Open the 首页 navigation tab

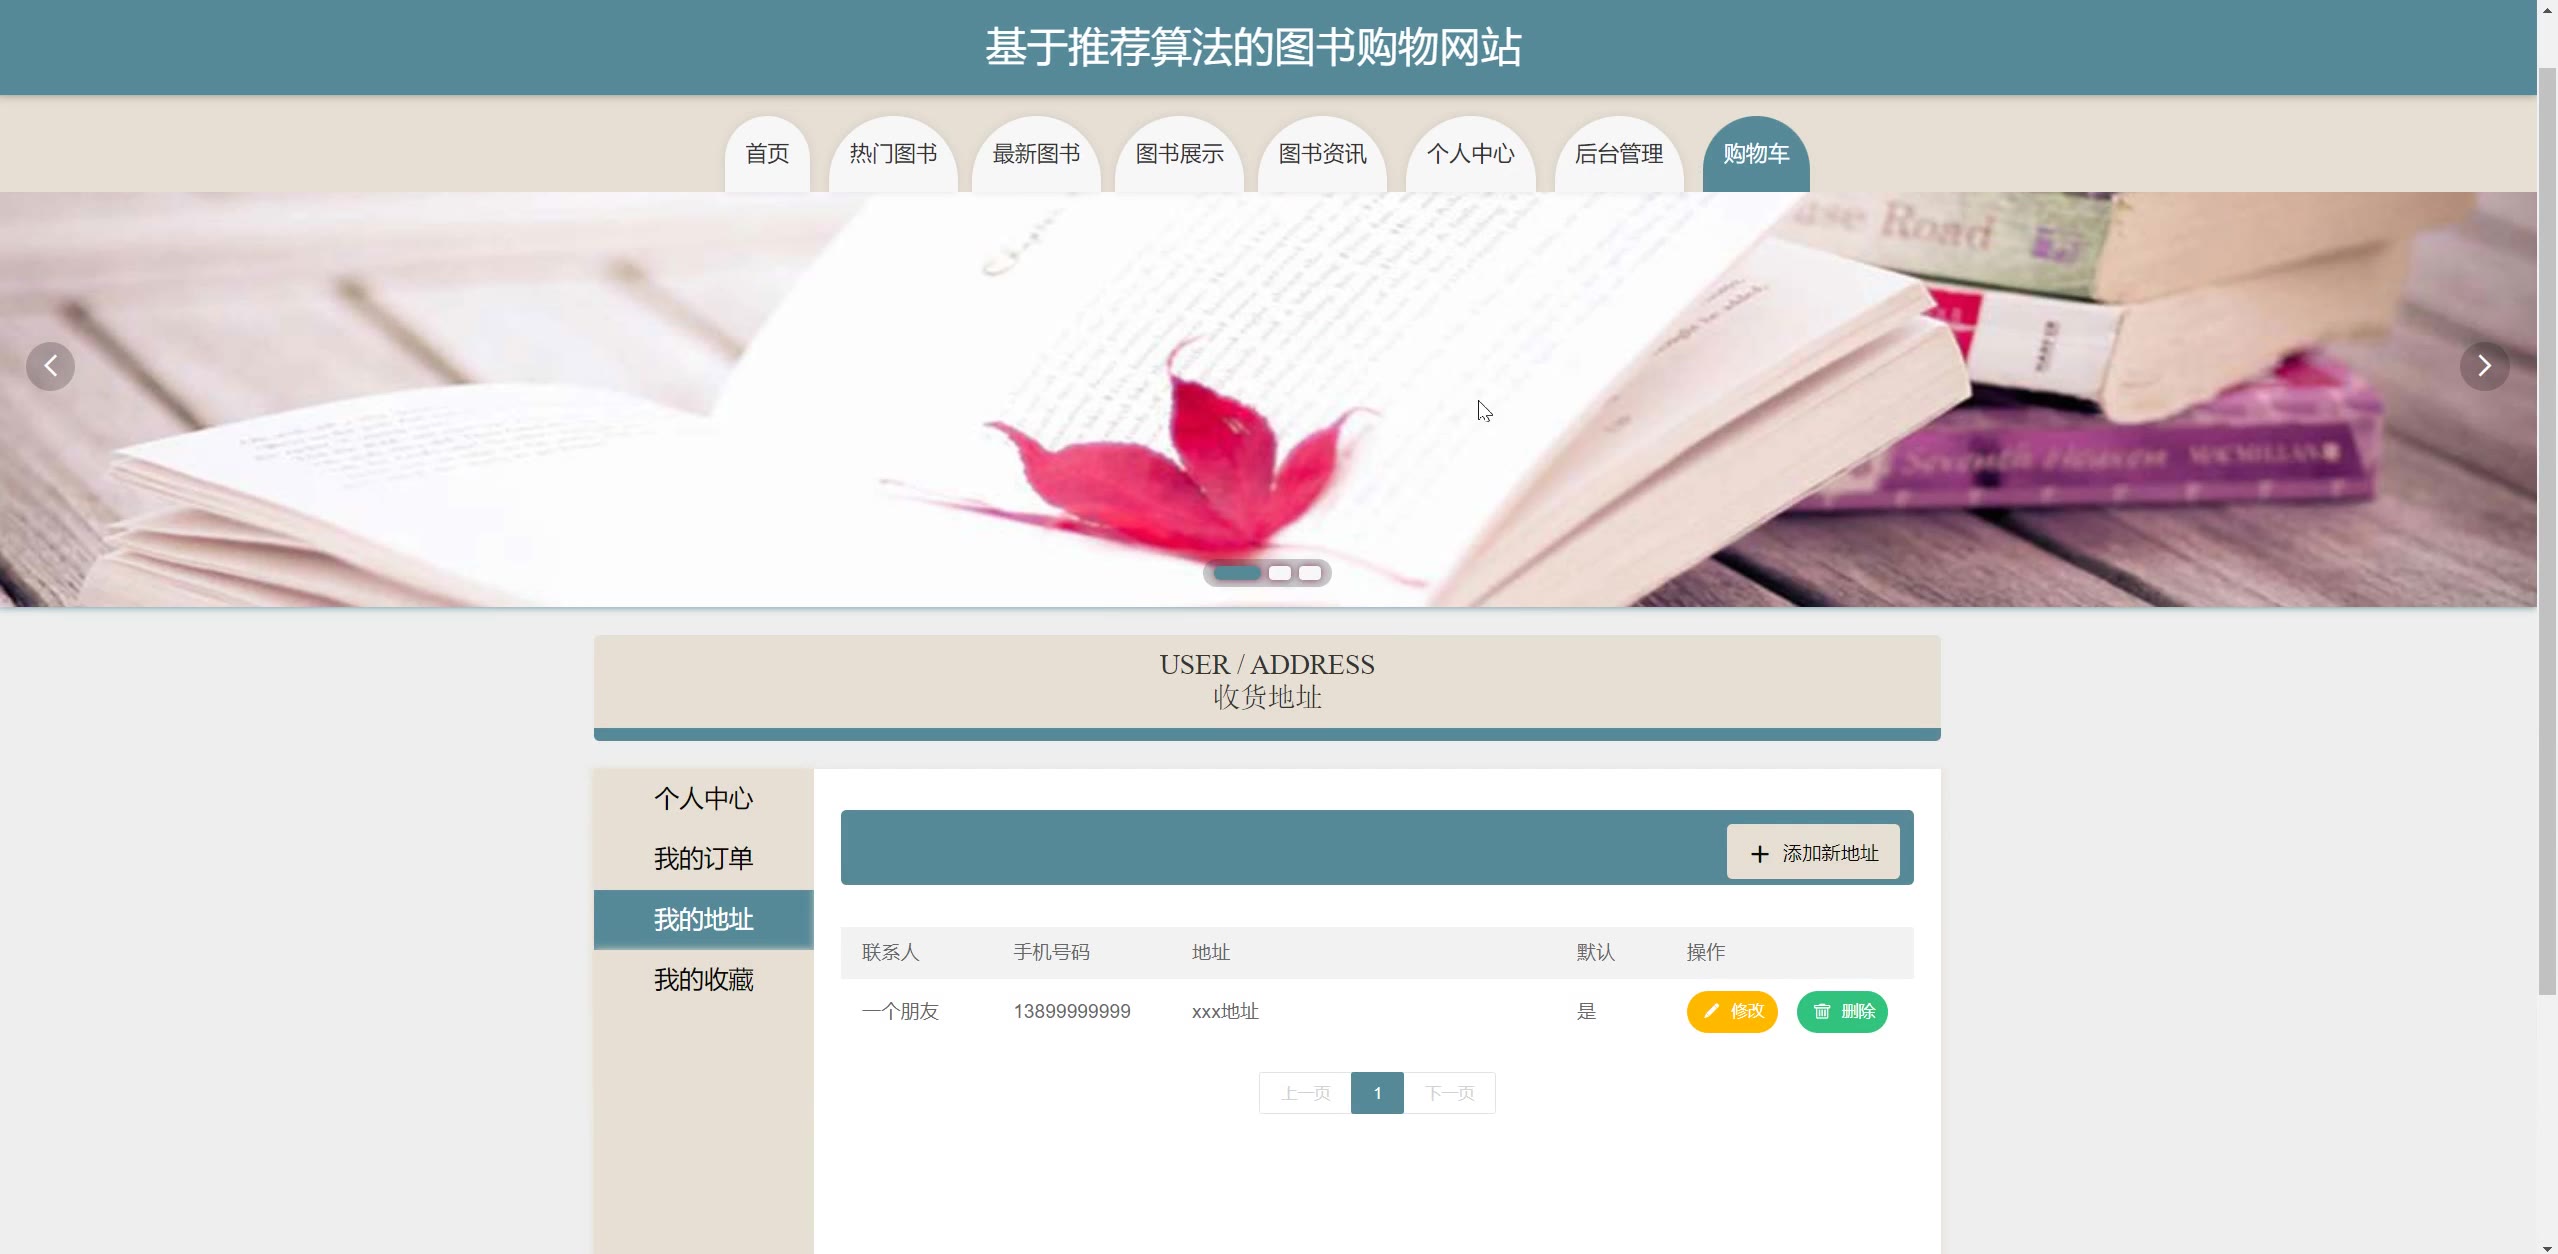(767, 154)
